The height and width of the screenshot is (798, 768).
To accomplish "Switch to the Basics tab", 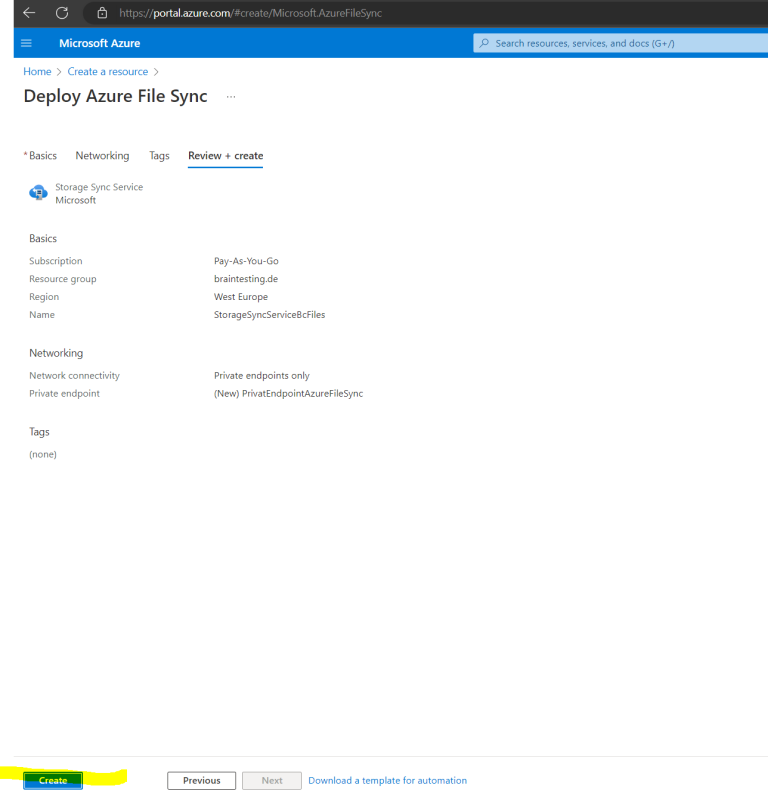I will (x=41, y=156).
